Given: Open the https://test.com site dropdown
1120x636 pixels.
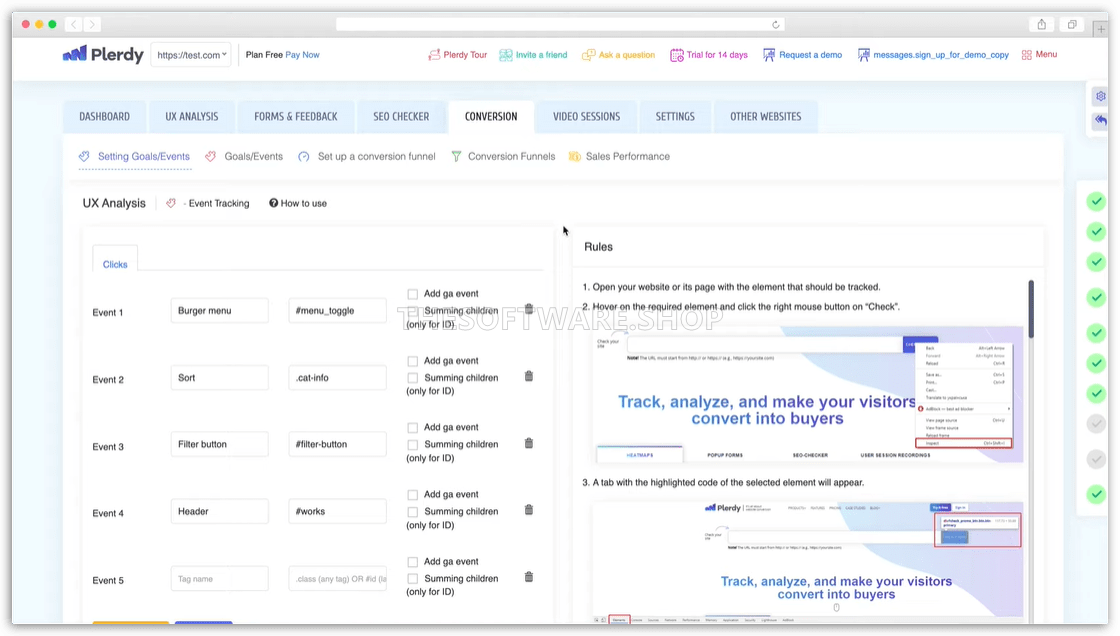Looking at the screenshot, I should (191, 55).
